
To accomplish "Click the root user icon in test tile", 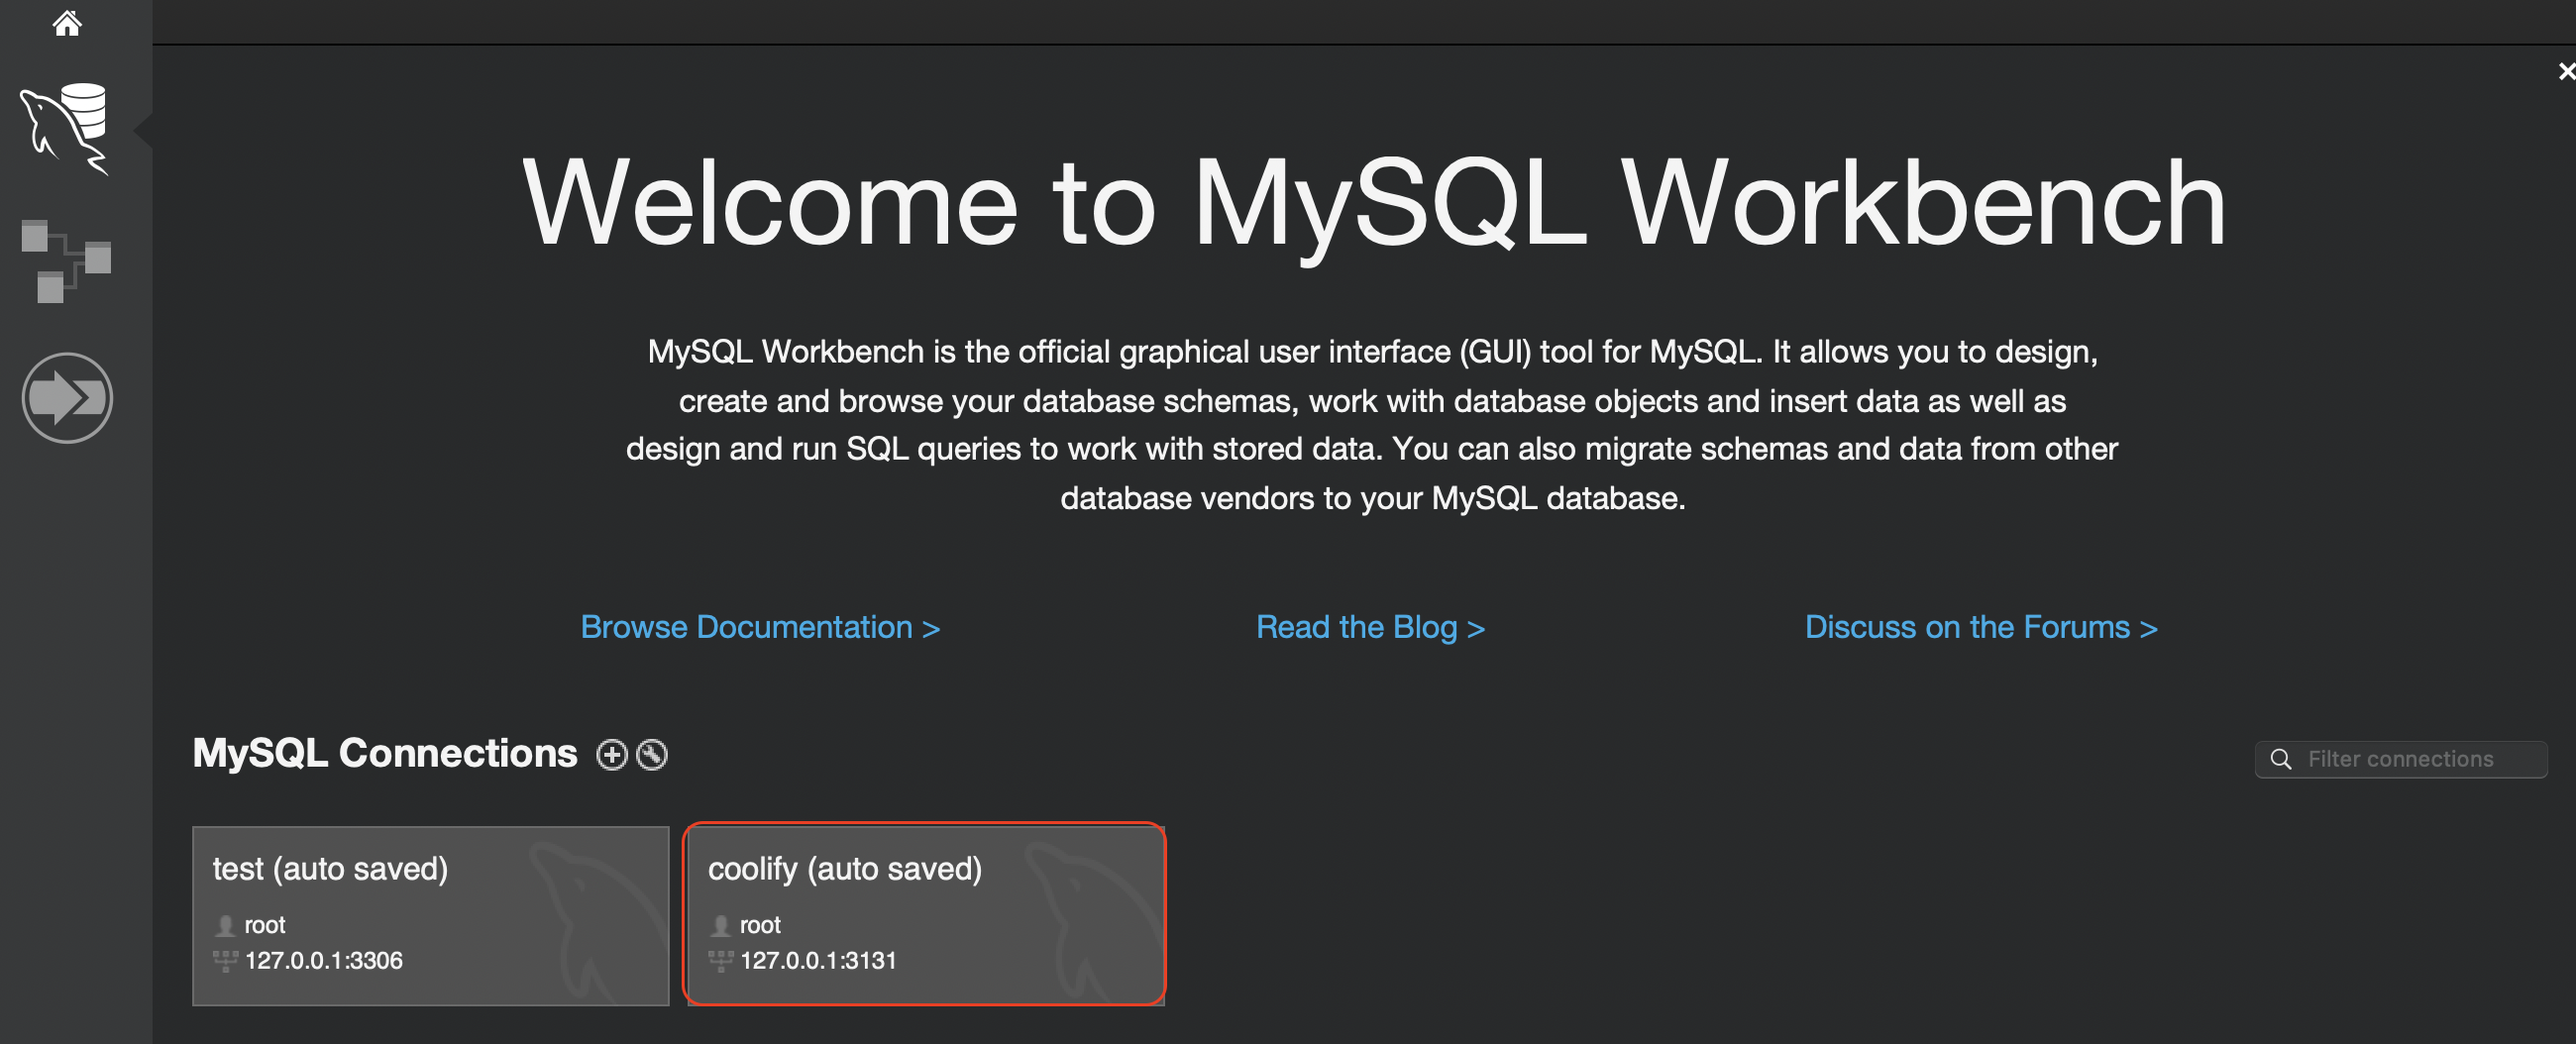I will click(x=225, y=925).
